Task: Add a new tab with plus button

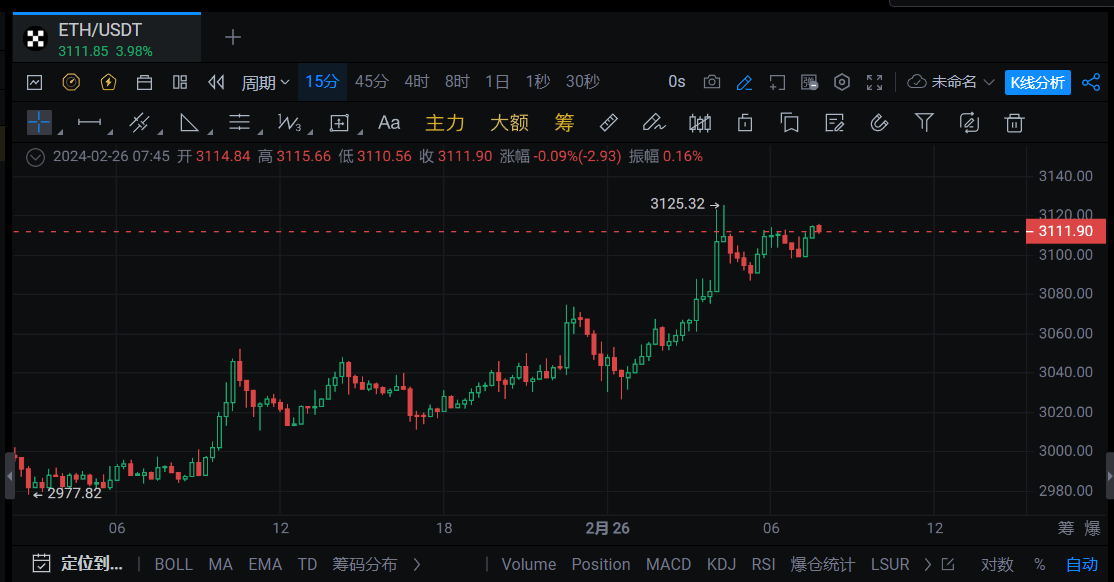Action: 233,37
